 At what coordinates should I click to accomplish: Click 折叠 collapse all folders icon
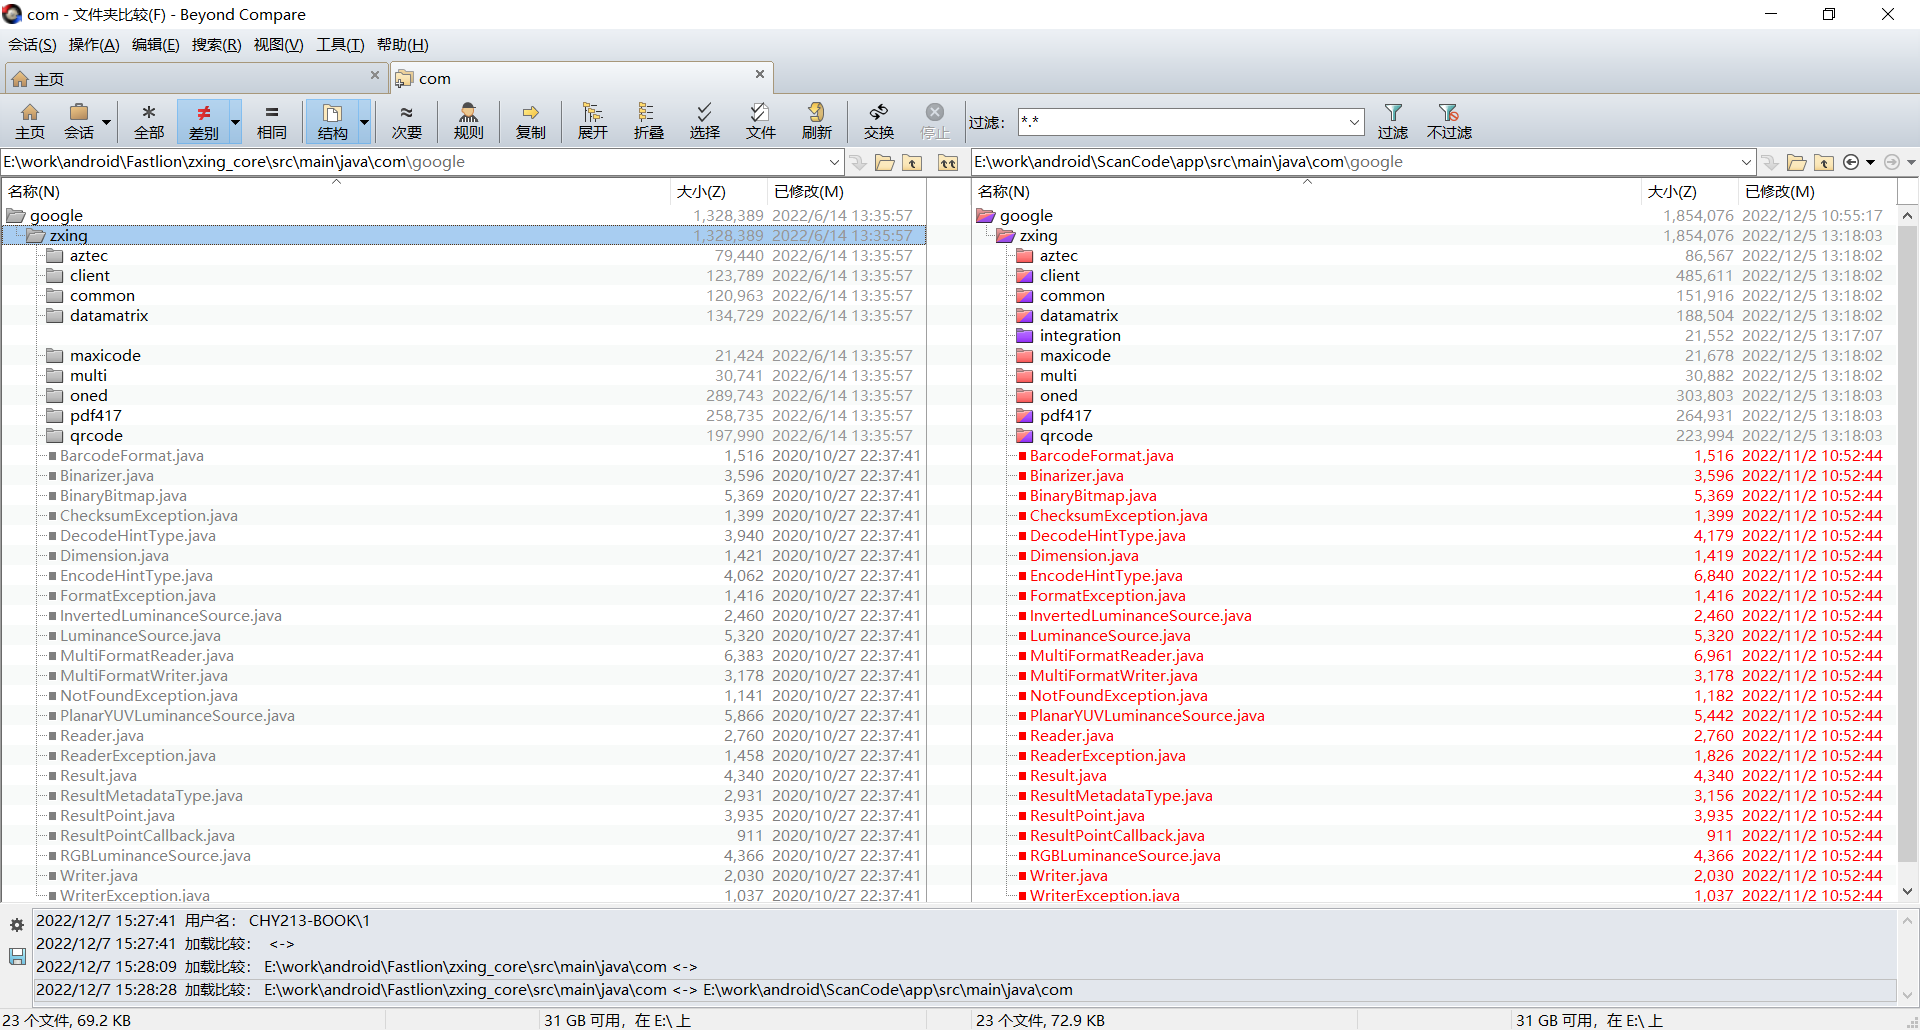point(649,121)
